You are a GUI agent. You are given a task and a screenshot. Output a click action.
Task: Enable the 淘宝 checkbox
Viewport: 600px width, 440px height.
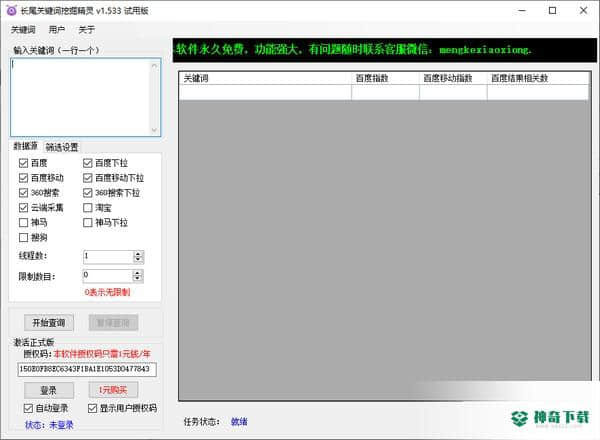[x=88, y=208]
